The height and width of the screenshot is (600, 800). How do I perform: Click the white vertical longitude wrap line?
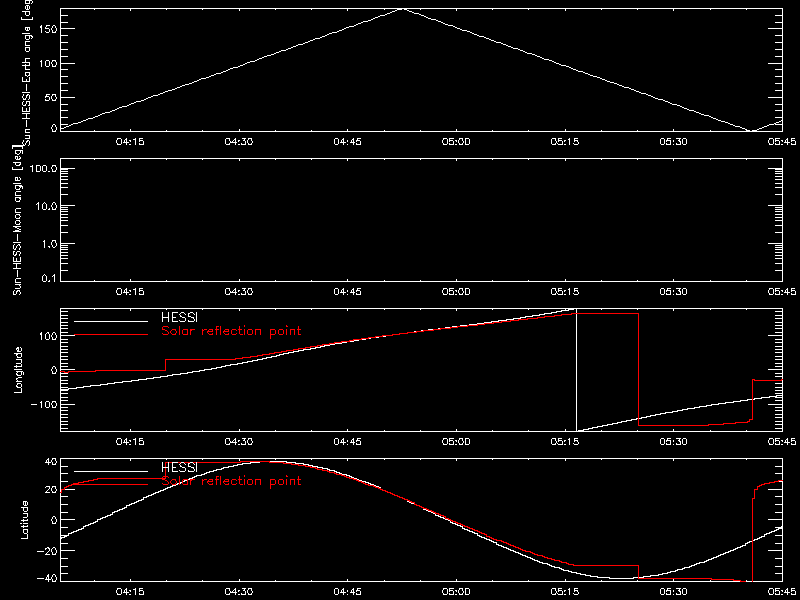coord(577,370)
